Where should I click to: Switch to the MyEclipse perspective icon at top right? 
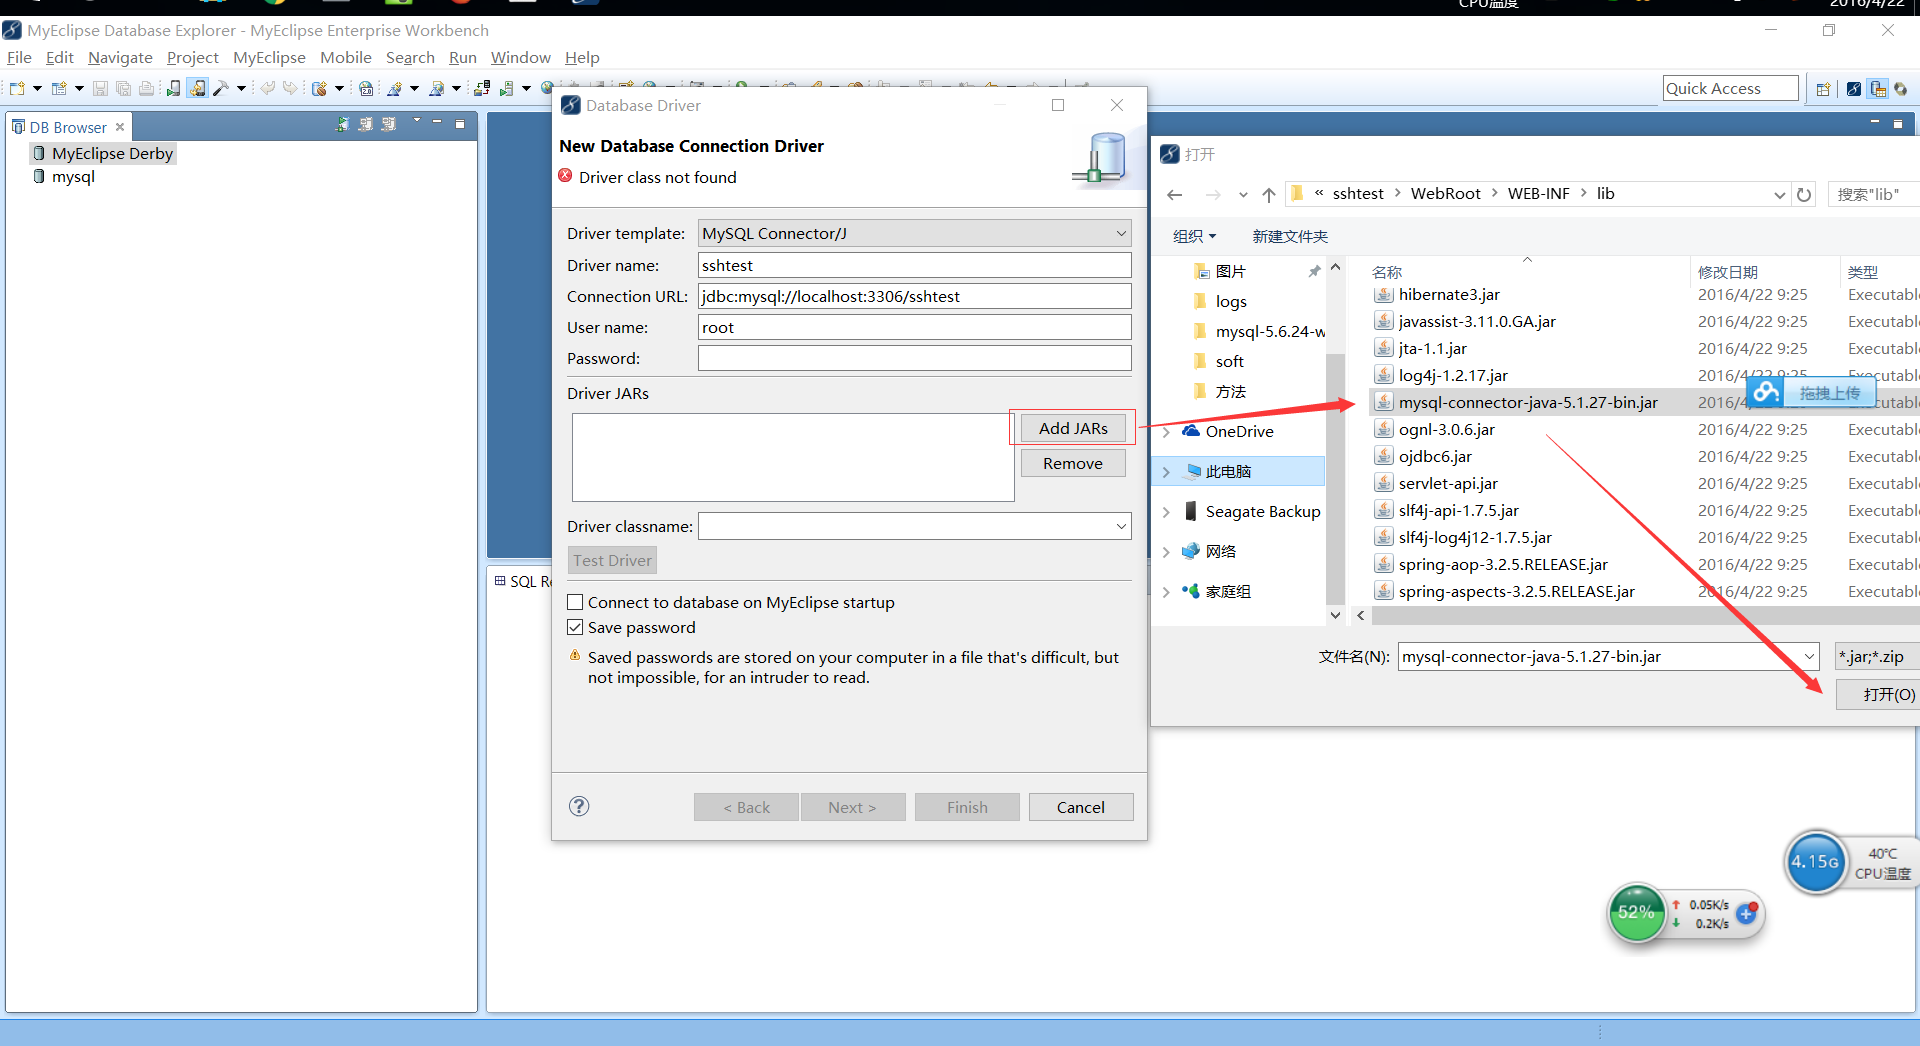click(1854, 89)
